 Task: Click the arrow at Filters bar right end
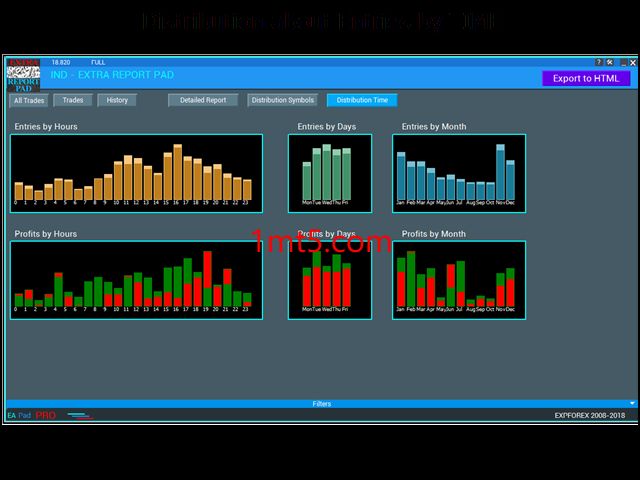coord(629,404)
